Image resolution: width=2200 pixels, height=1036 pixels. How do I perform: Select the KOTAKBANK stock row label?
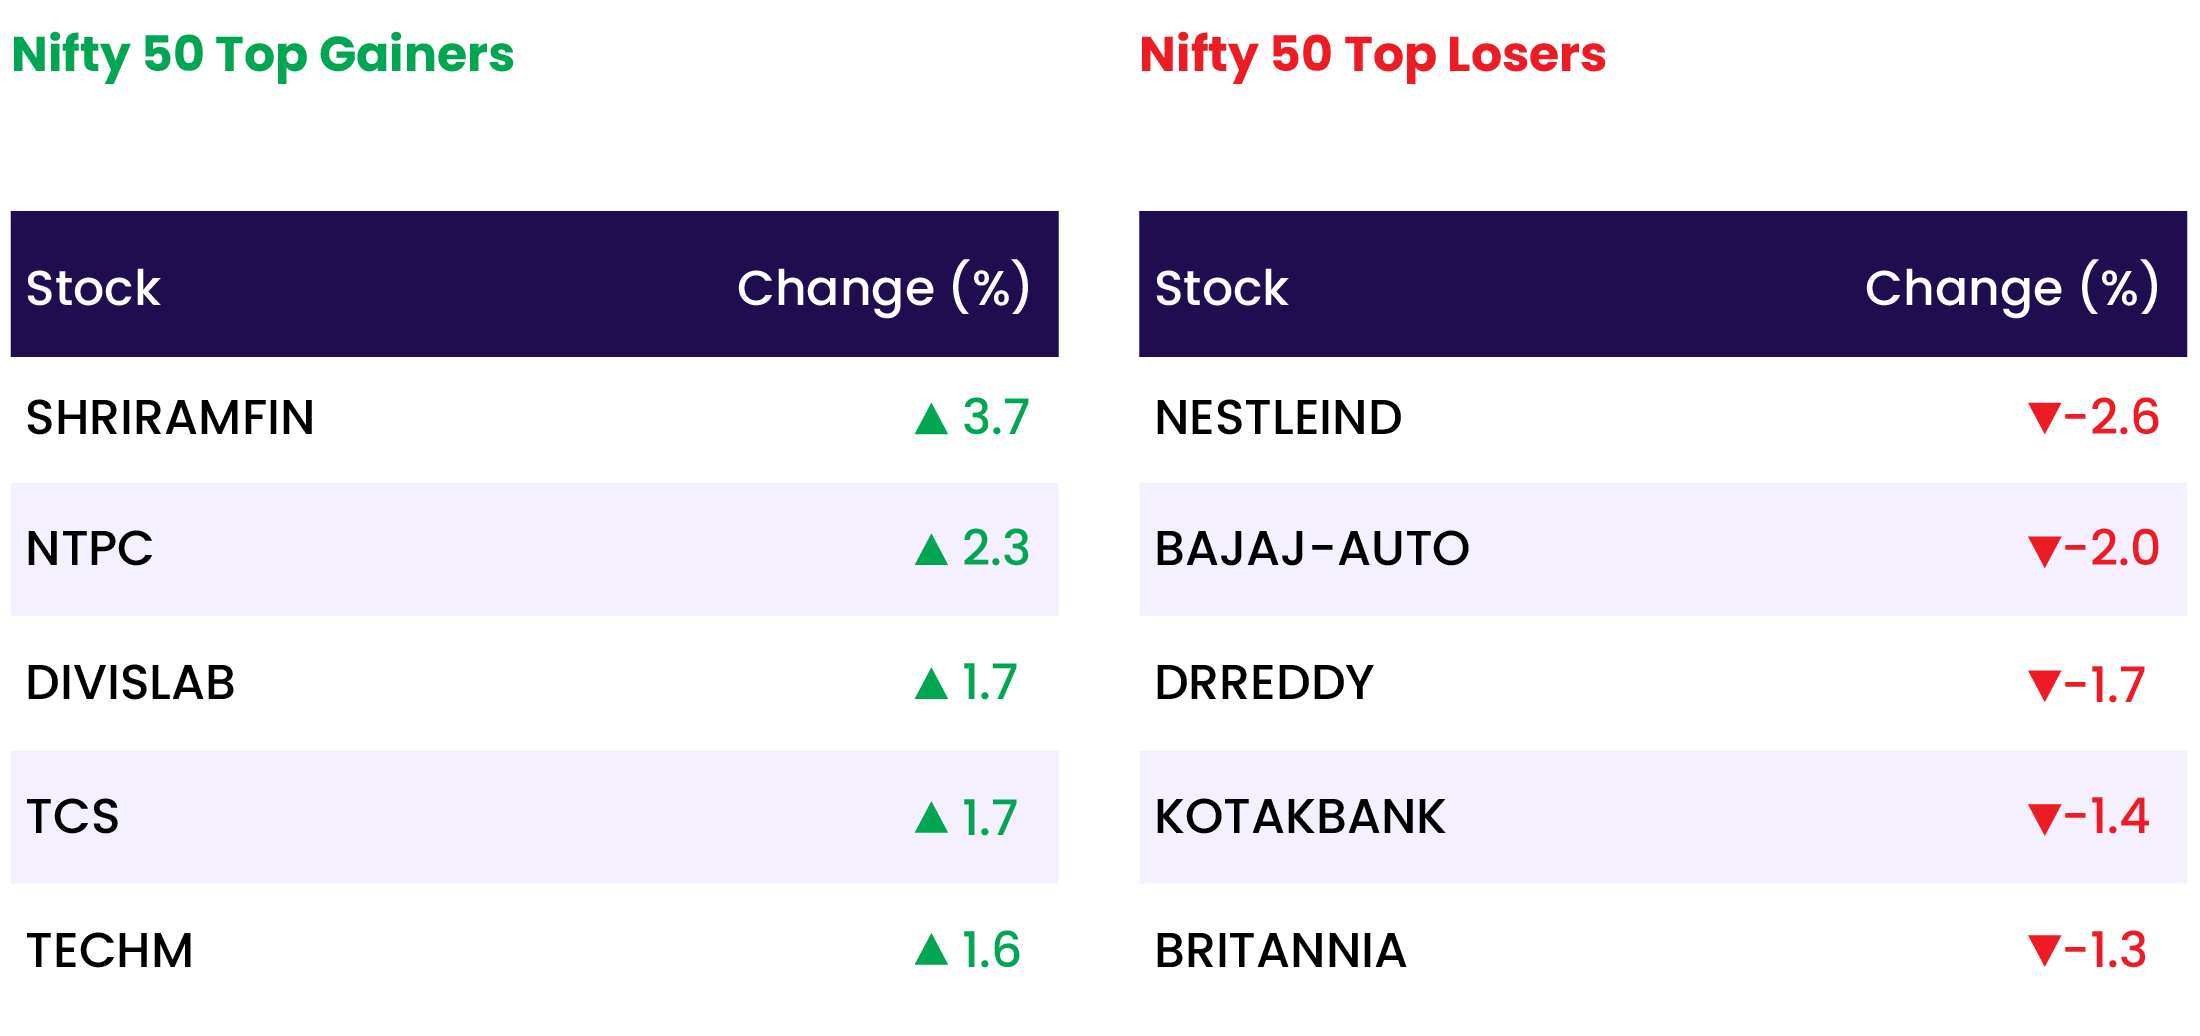click(1300, 817)
